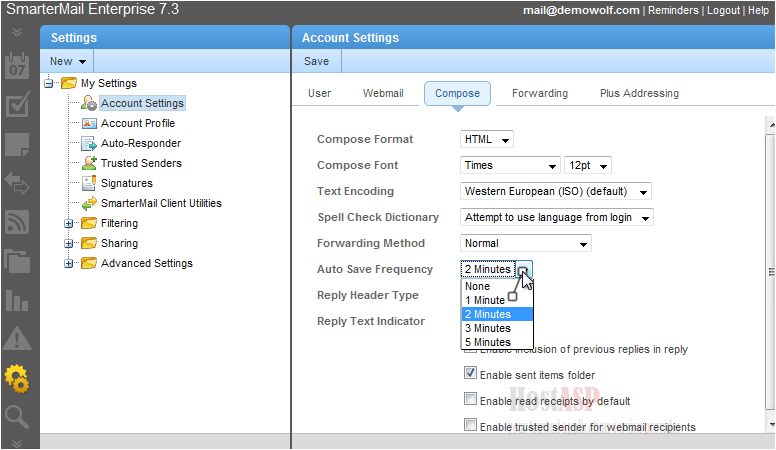
Task: Click the magnifying glass Search icon
Action: 16,417
